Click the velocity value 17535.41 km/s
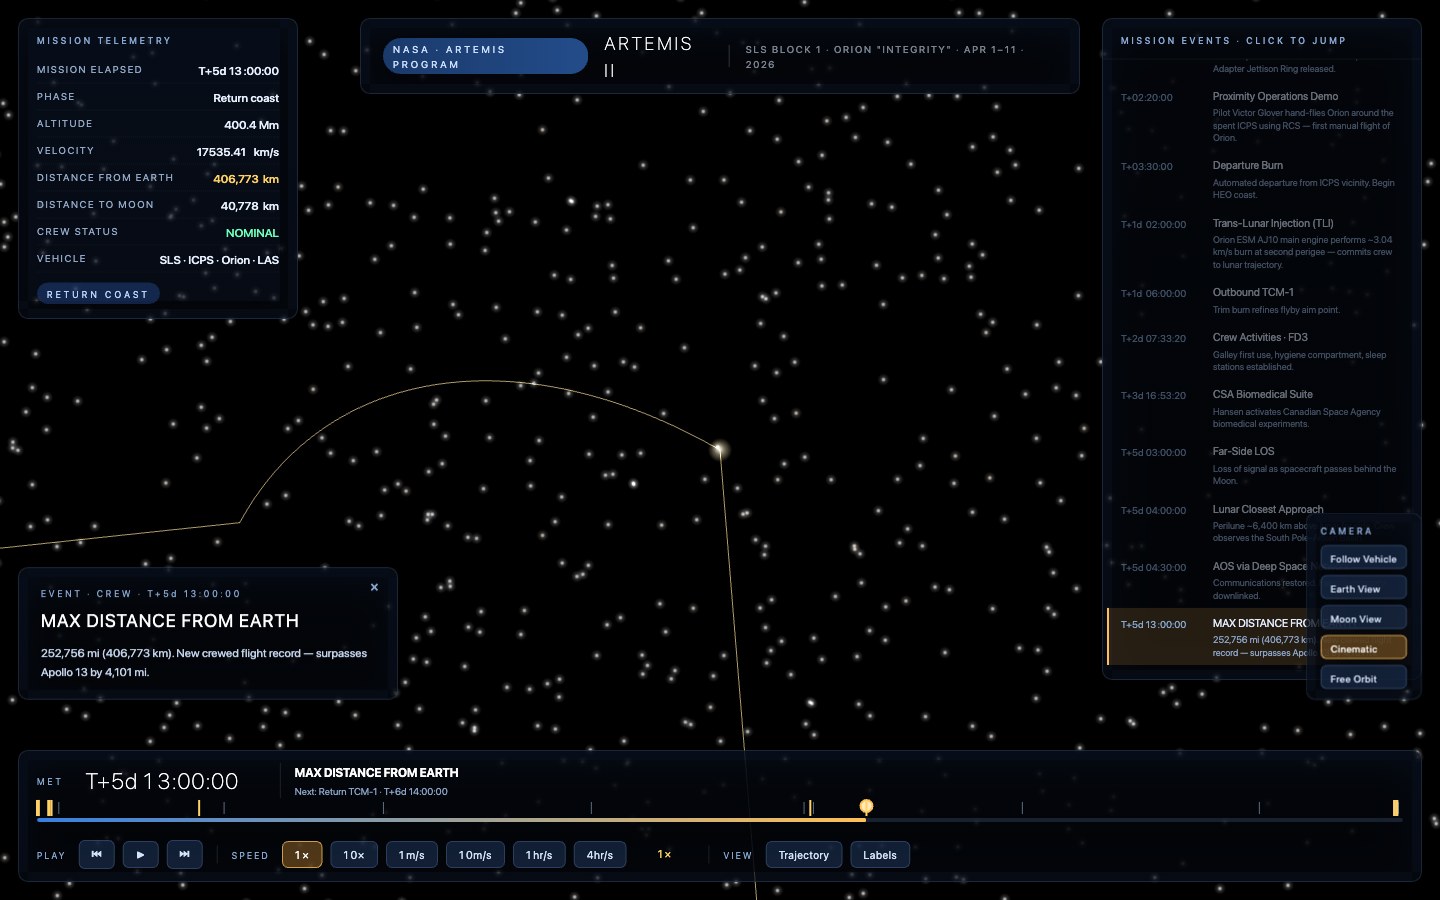 pos(238,152)
